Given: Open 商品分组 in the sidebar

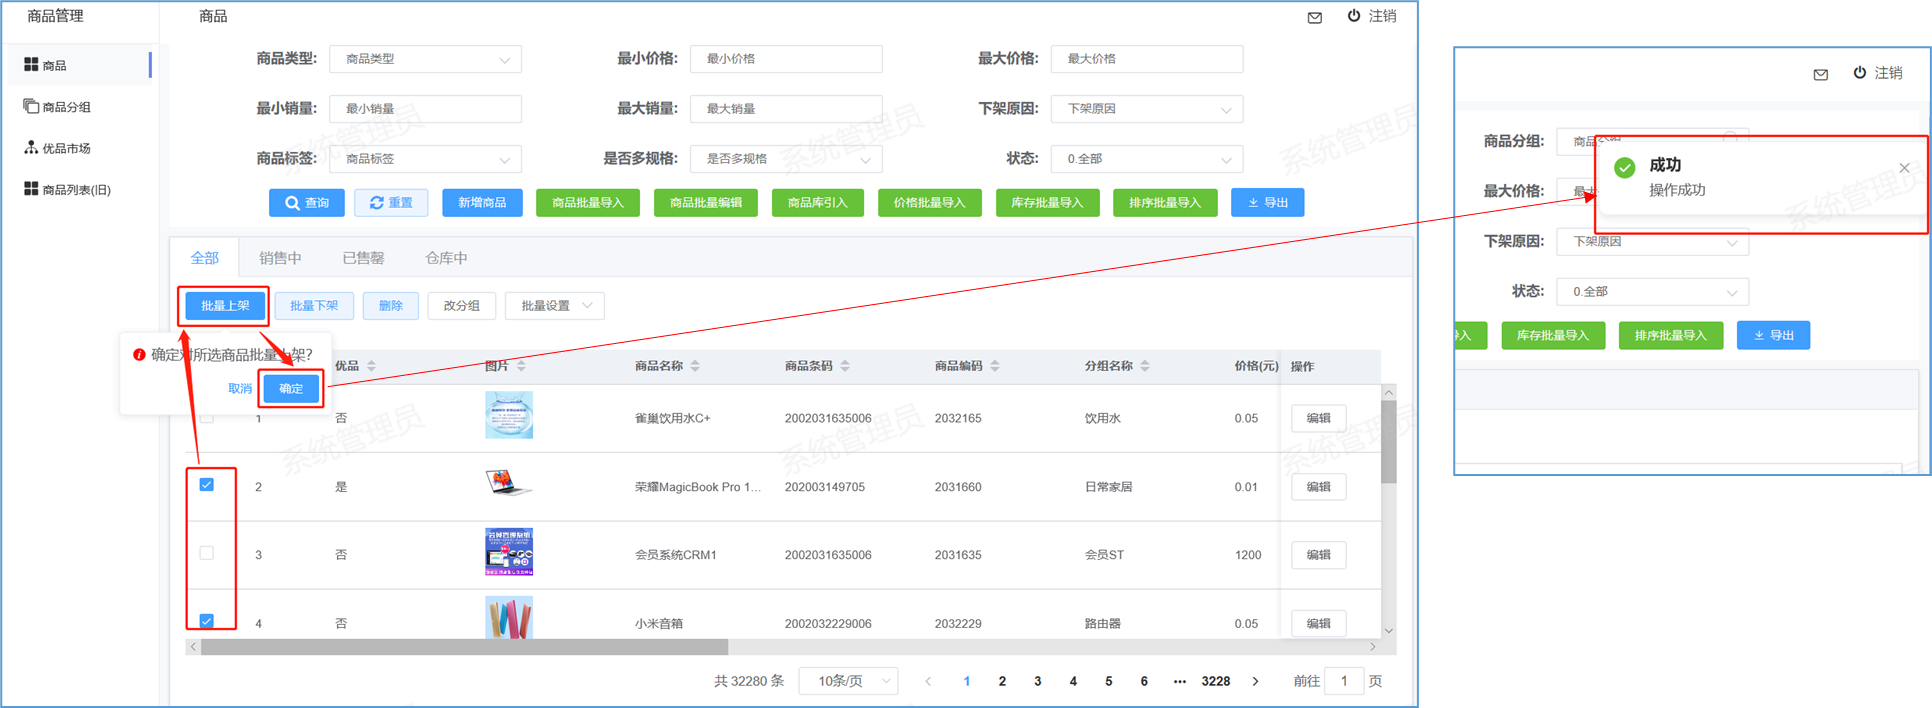Looking at the screenshot, I should click(66, 107).
